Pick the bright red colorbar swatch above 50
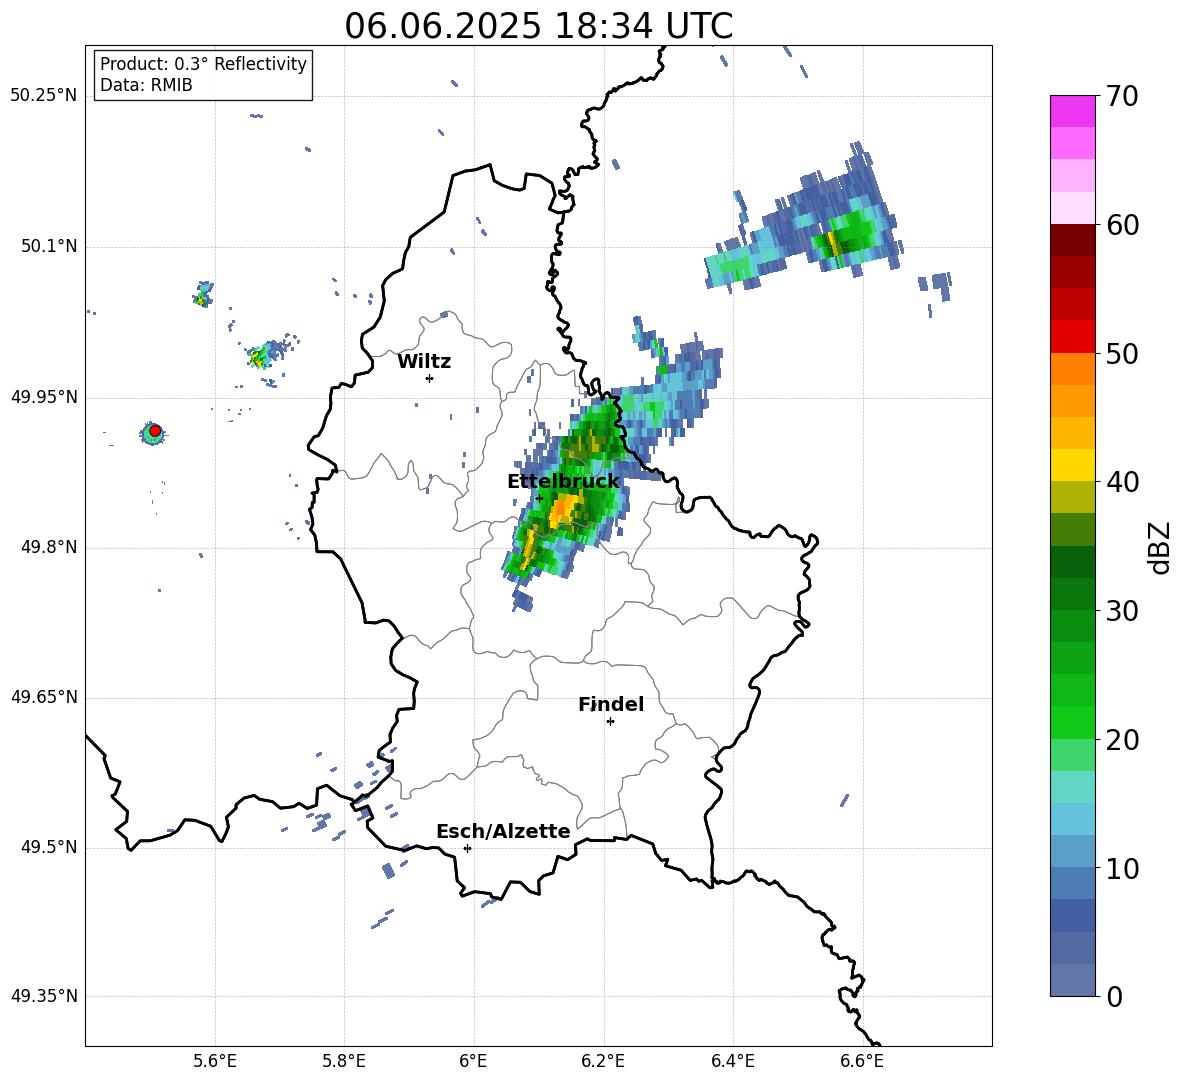Image resolution: width=1184 pixels, height=1081 pixels. tap(1072, 337)
